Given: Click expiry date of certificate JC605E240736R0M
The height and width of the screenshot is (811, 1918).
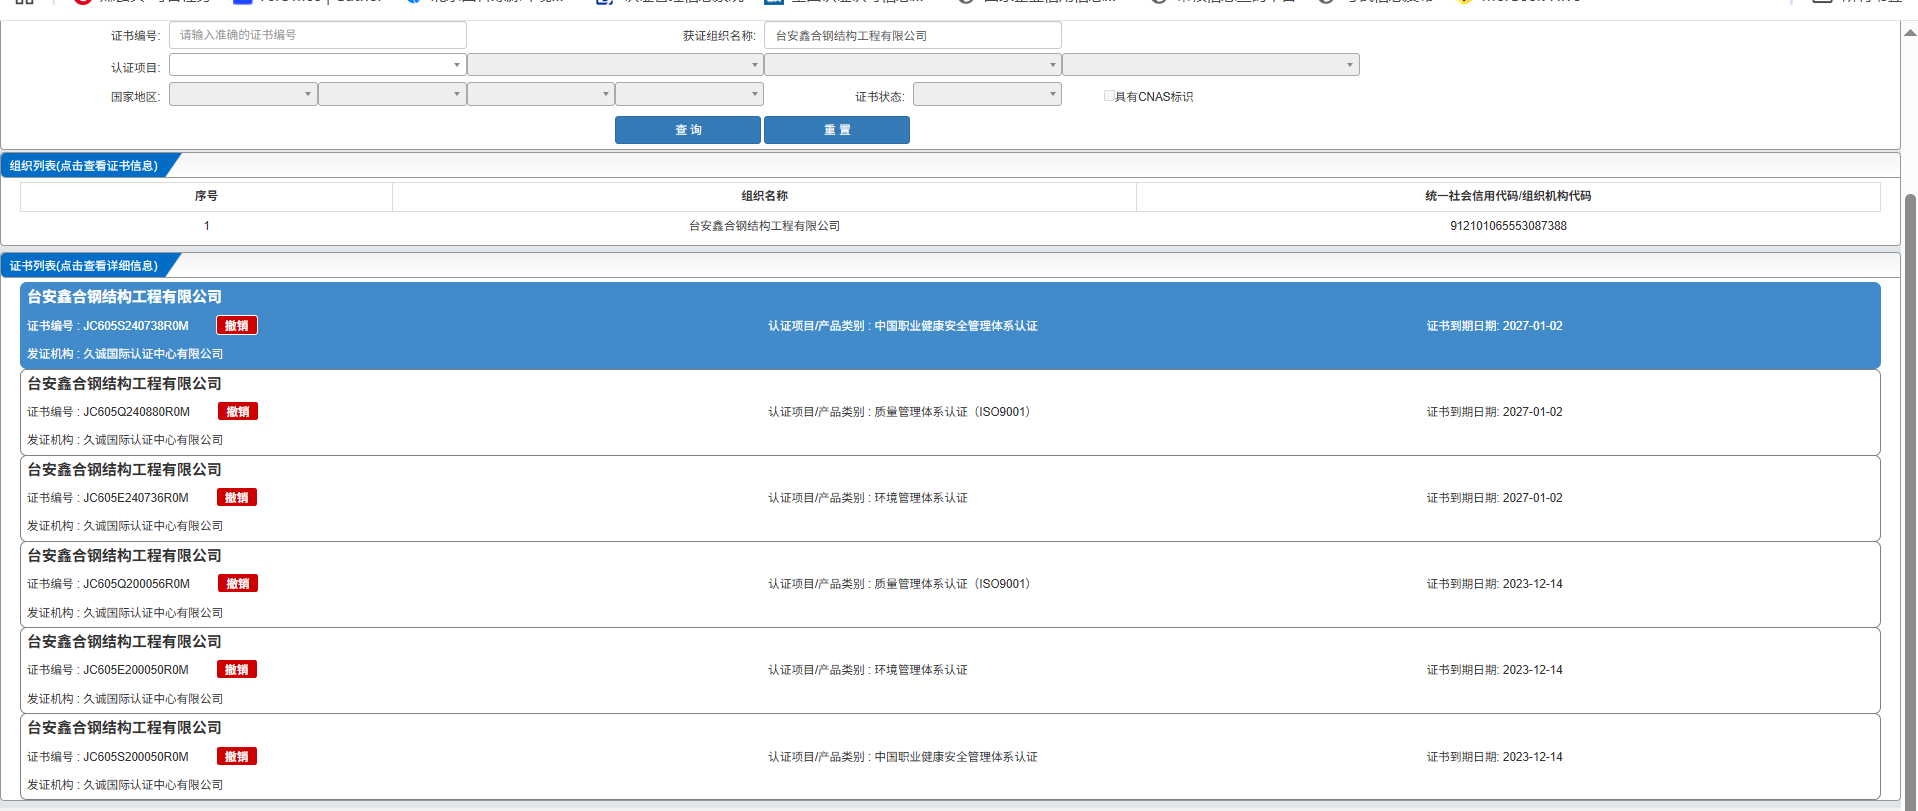Looking at the screenshot, I should point(1494,498).
